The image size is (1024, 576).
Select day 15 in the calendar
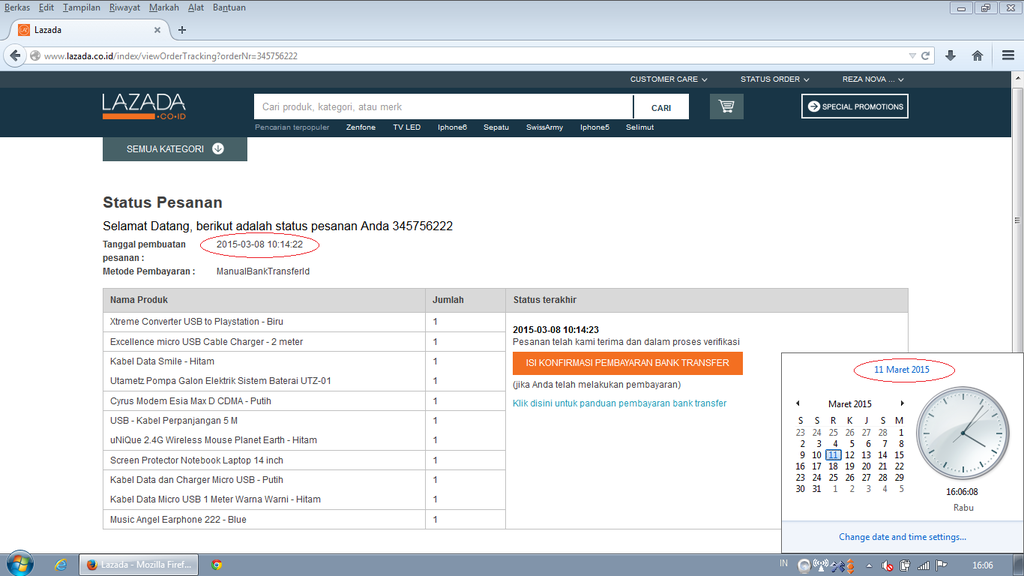899,455
